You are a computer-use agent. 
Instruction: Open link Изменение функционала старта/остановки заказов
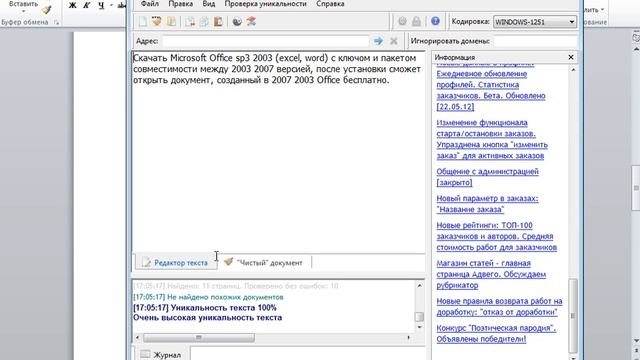point(492,139)
